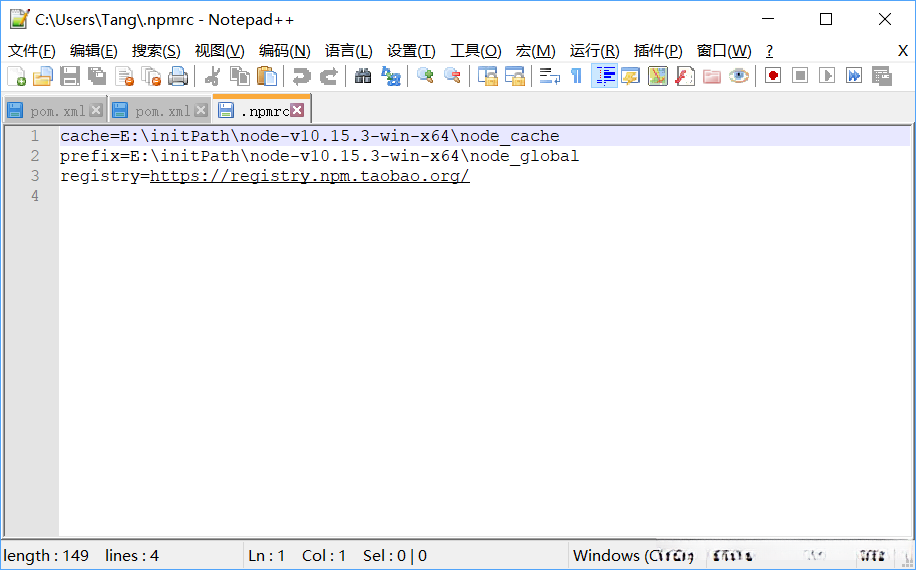
Task: Click line number 4 in the margin
Action: [35, 196]
